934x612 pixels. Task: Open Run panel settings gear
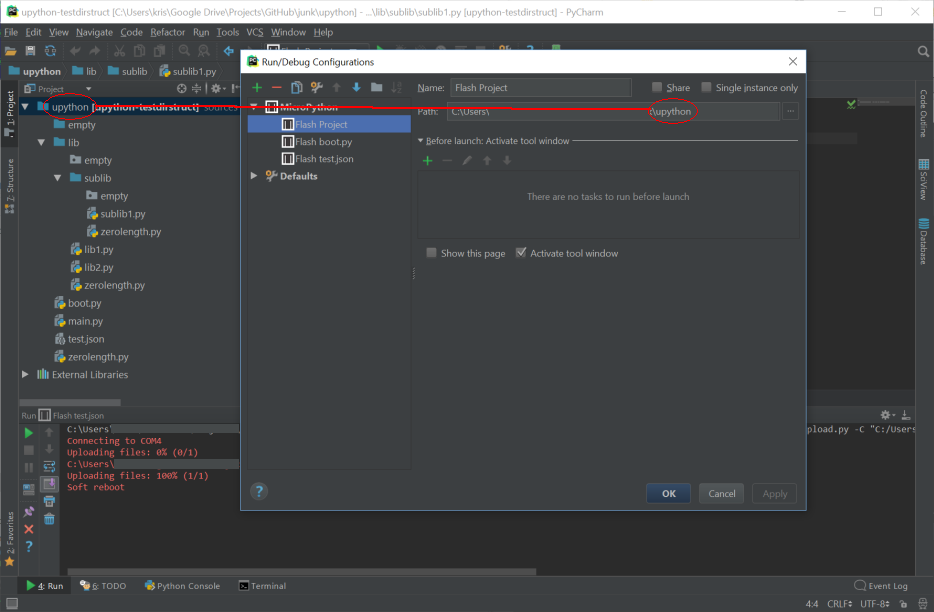[886, 415]
